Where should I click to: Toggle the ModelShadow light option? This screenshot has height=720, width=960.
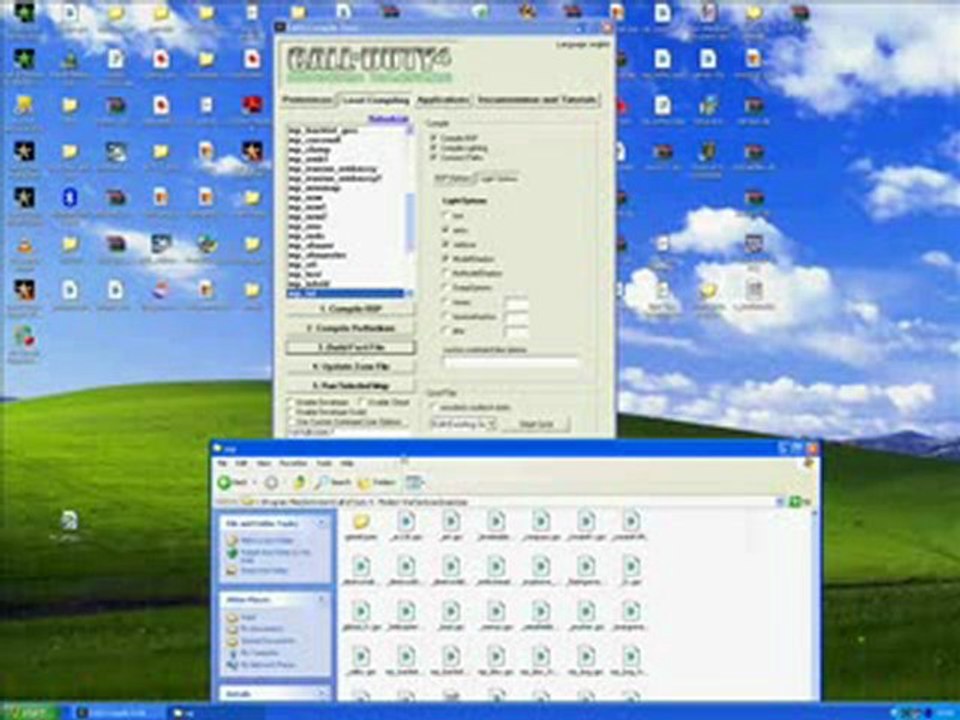[x=445, y=258]
